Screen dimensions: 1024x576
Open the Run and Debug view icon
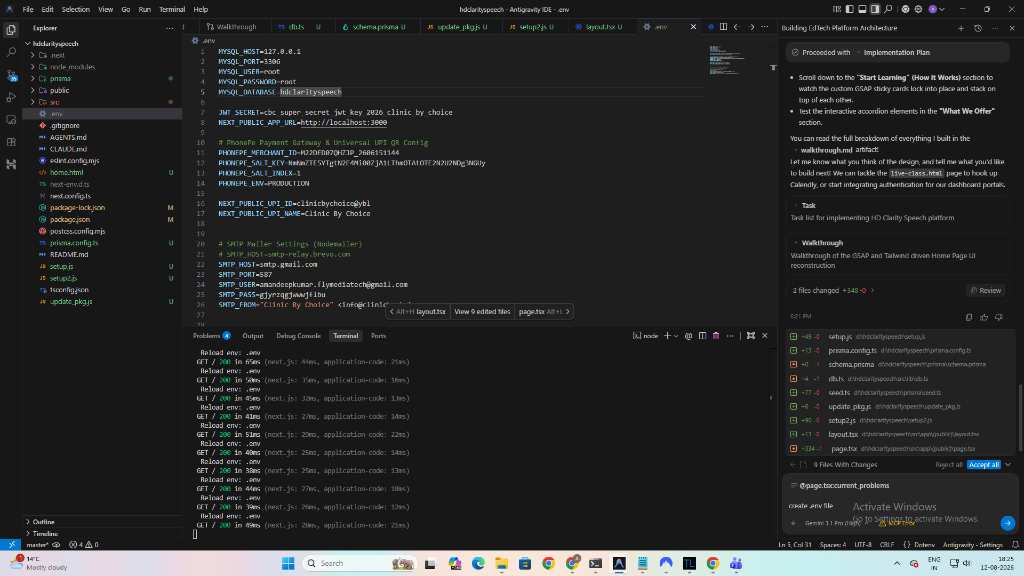tap(11, 97)
